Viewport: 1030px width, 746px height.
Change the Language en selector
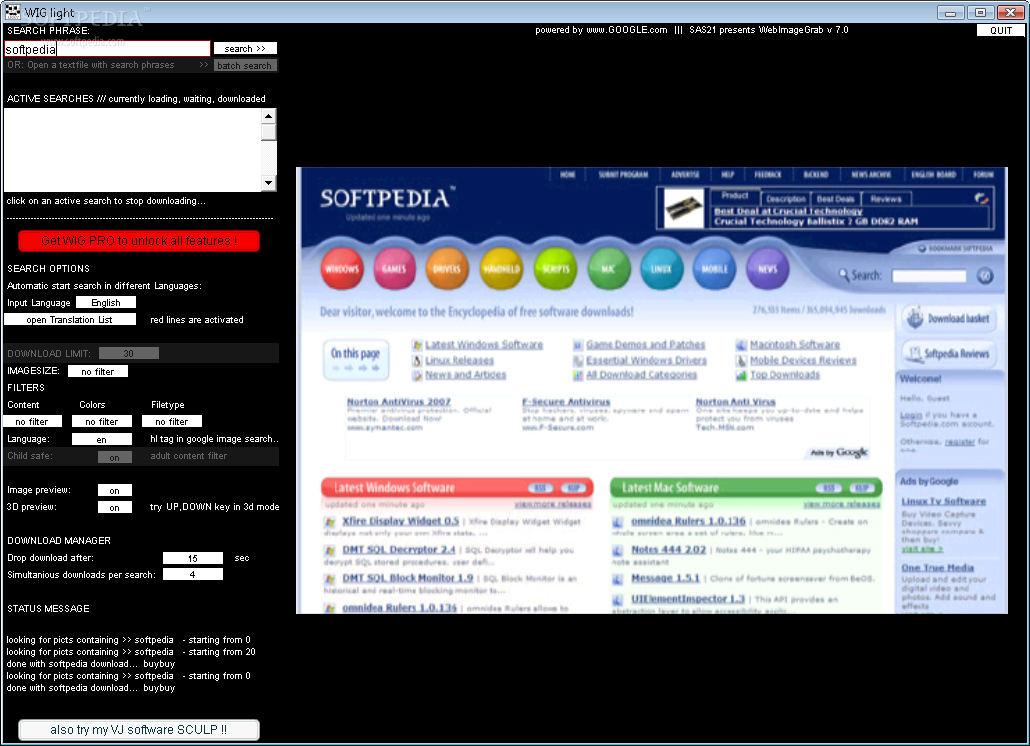(x=102, y=439)
